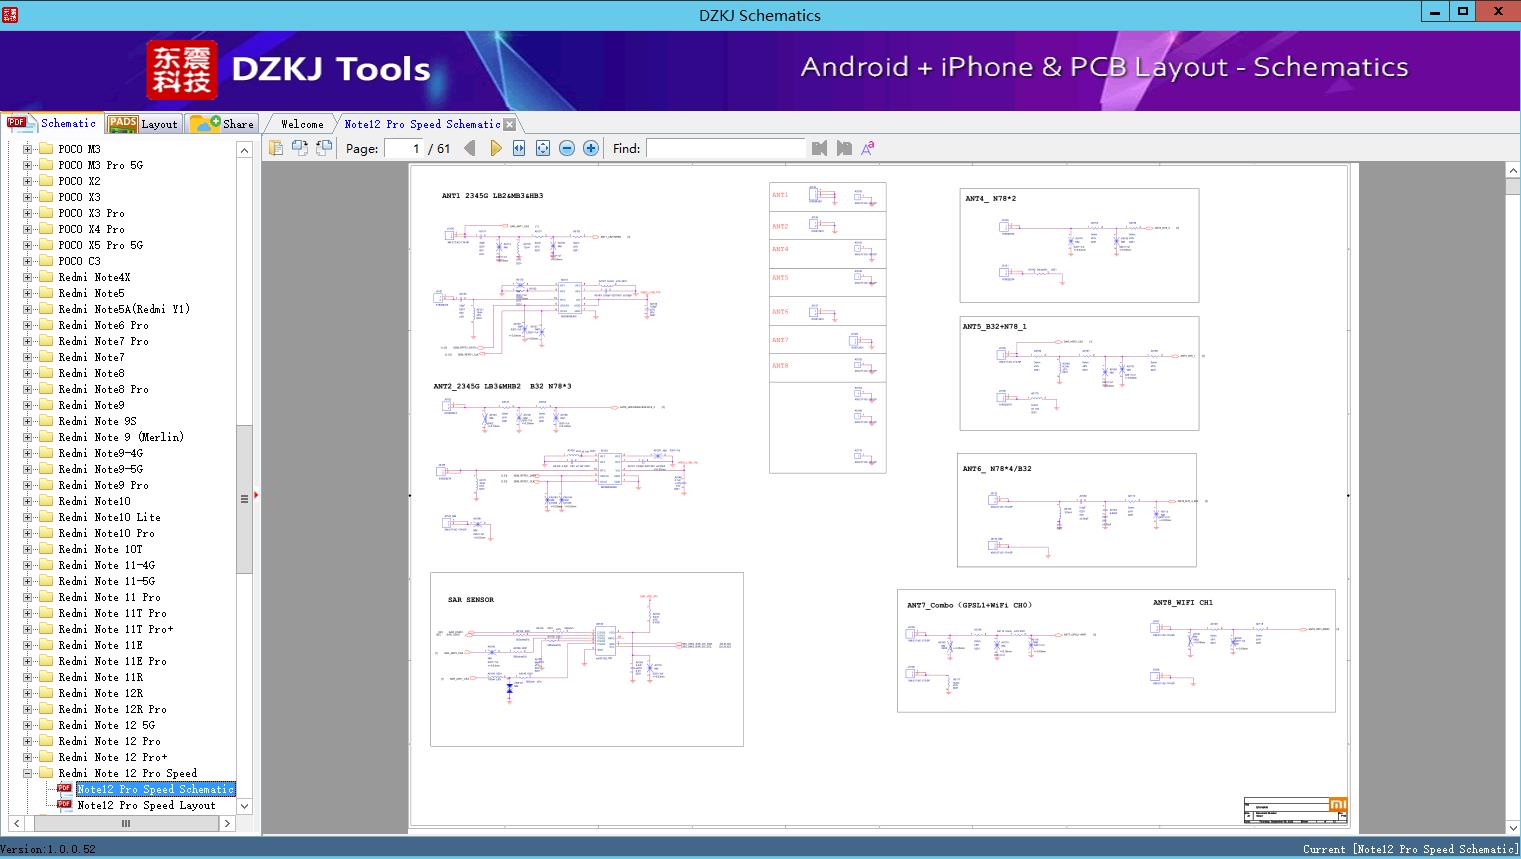Click the Version:1.0.0.52 status text
The width and height of the screenshot is (1521, 859).
click(48, 849)
